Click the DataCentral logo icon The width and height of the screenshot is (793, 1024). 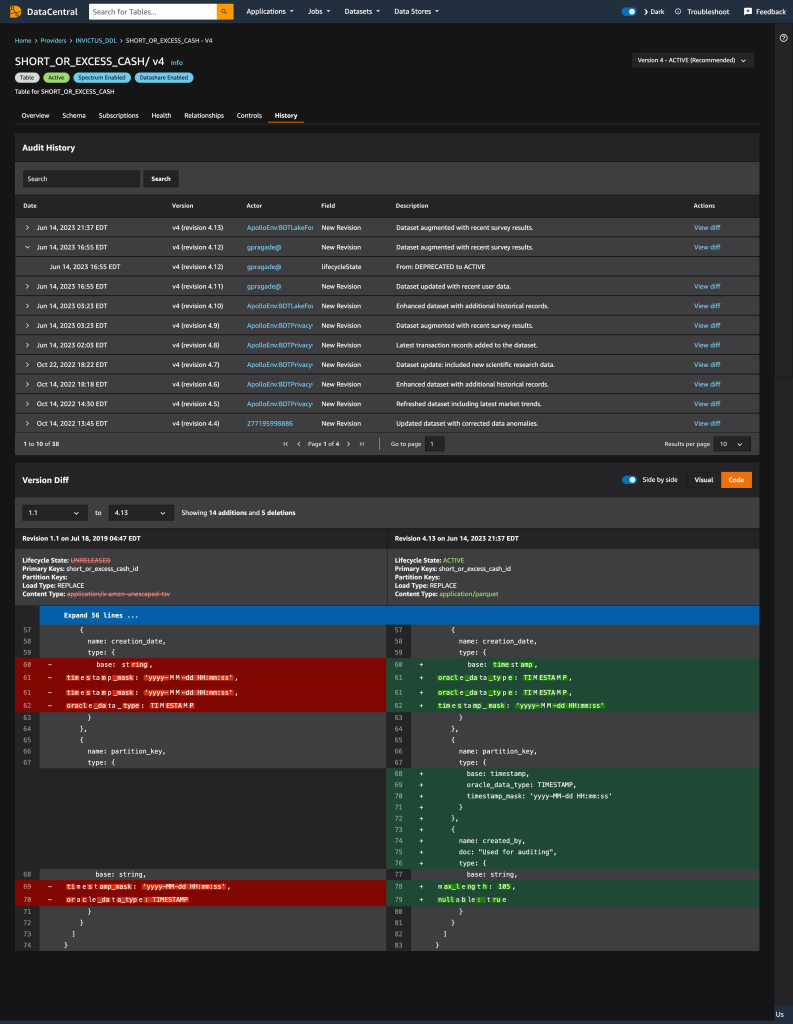coord(15,12)
